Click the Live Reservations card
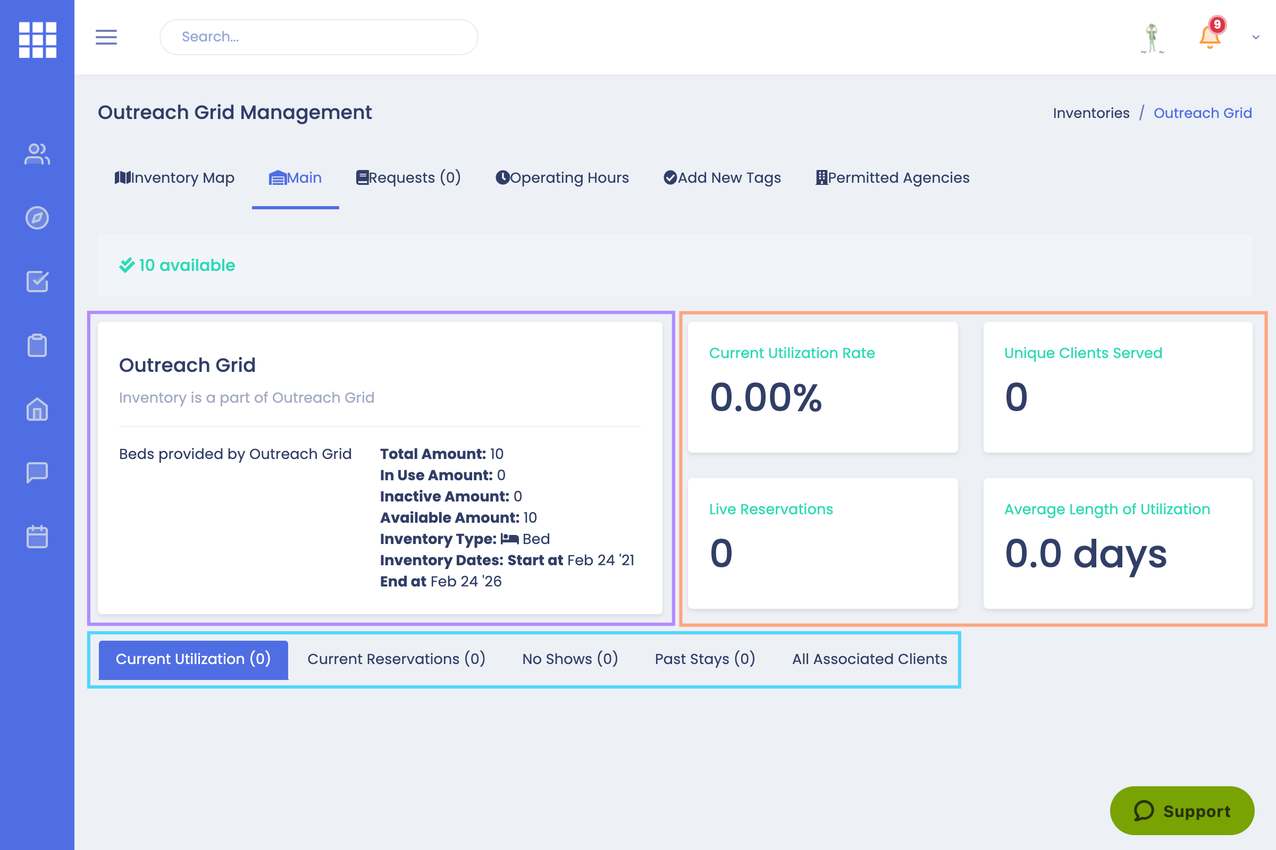The height and width of the screenshot is (850, 1276). (x=823, y=543)
